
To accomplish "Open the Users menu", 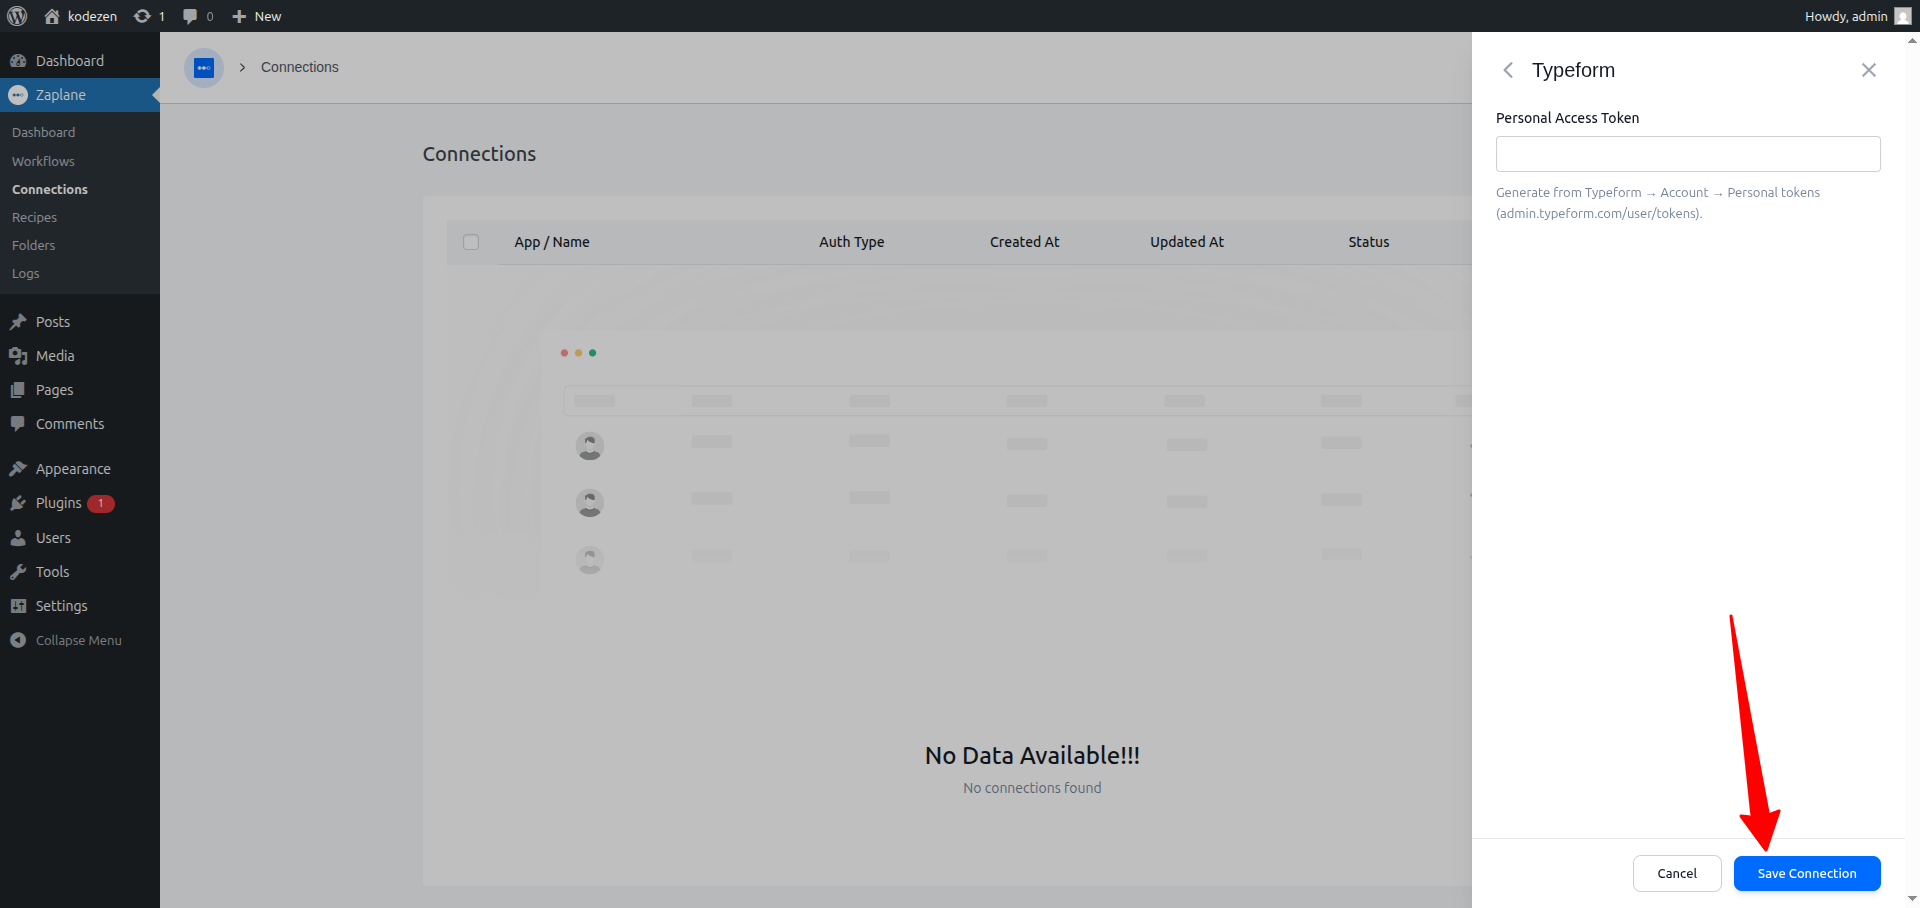I will [80, 538].
